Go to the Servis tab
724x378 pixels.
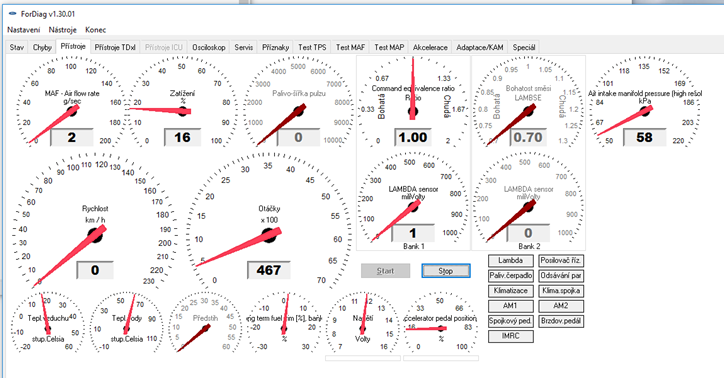coord(243,47)
